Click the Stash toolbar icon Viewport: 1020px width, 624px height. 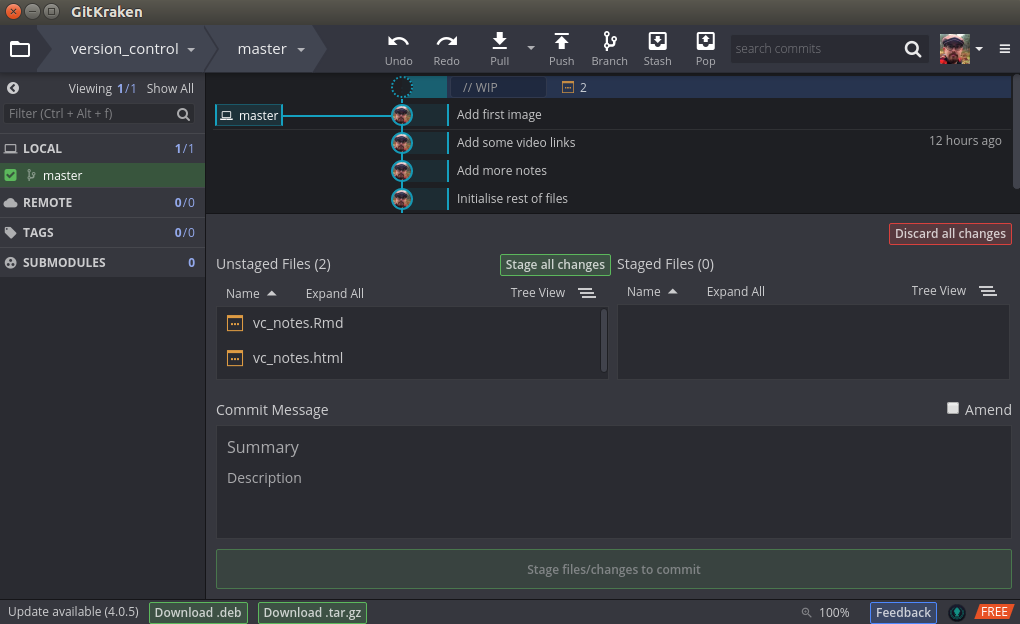pos(657,41)
